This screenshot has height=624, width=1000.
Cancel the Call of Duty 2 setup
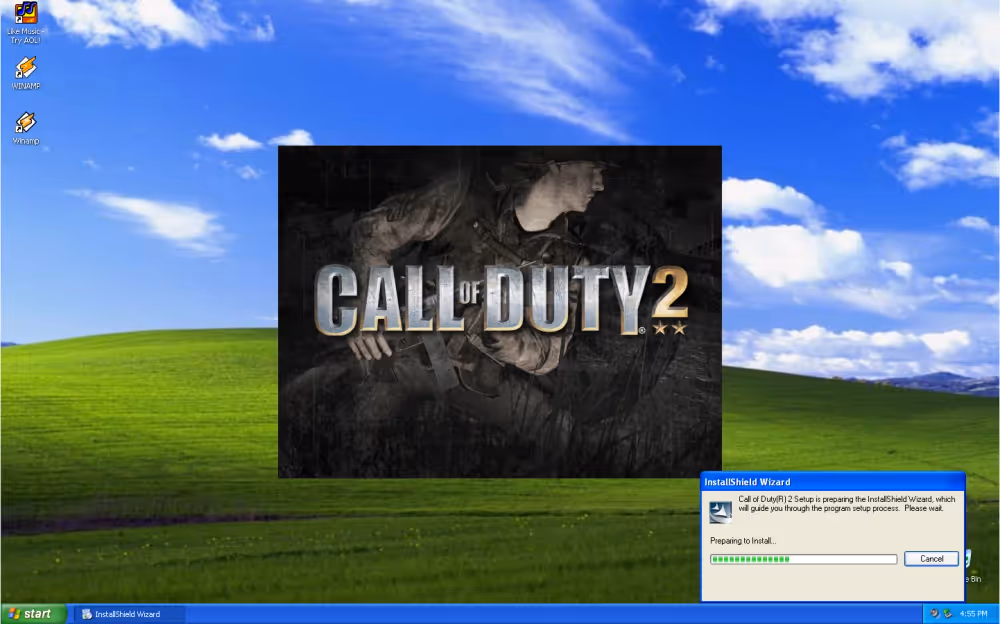(x=931, y=559)
